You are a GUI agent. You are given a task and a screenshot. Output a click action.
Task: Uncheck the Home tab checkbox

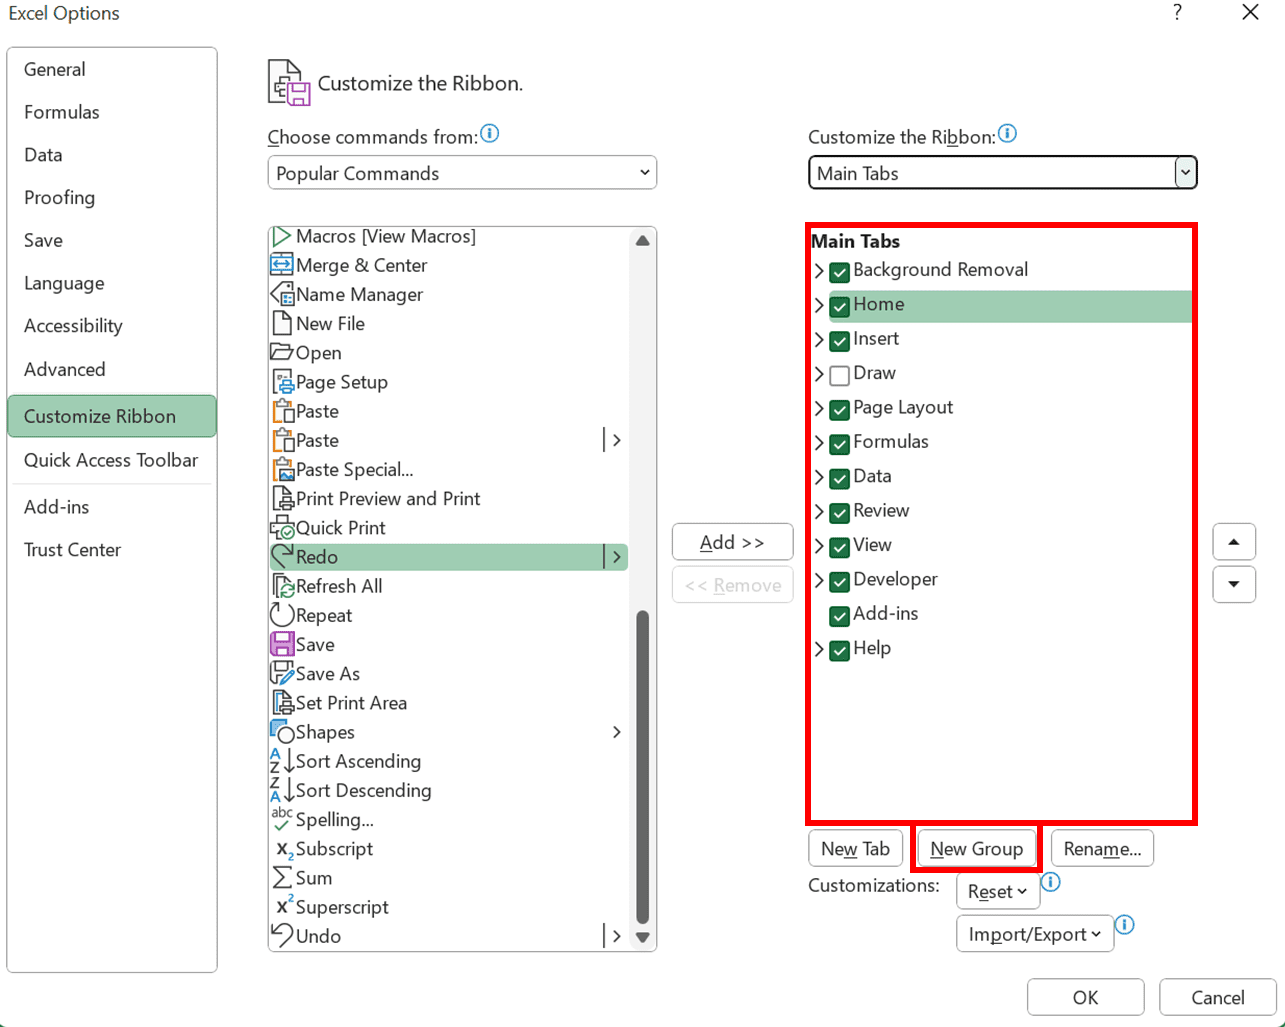click(839, 305)
